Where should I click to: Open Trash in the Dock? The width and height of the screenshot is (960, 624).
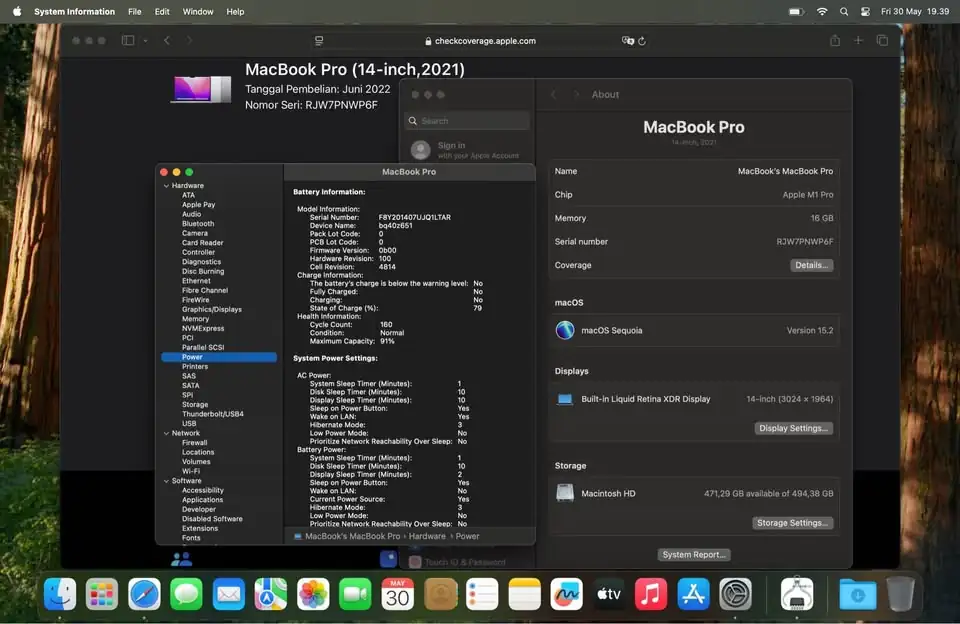[x=900, y=594]
